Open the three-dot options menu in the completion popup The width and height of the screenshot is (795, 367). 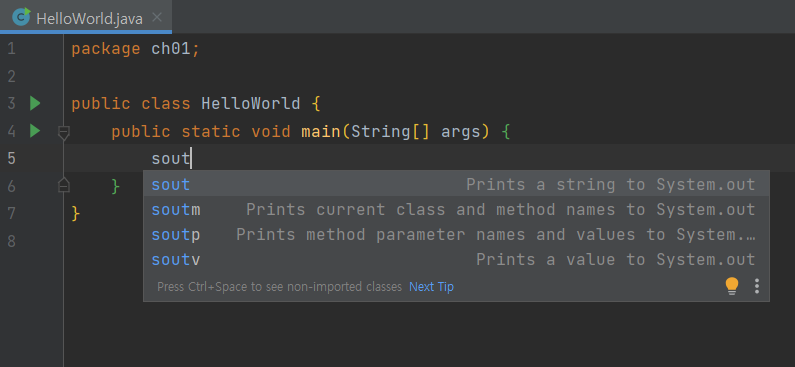click(757, 286)
